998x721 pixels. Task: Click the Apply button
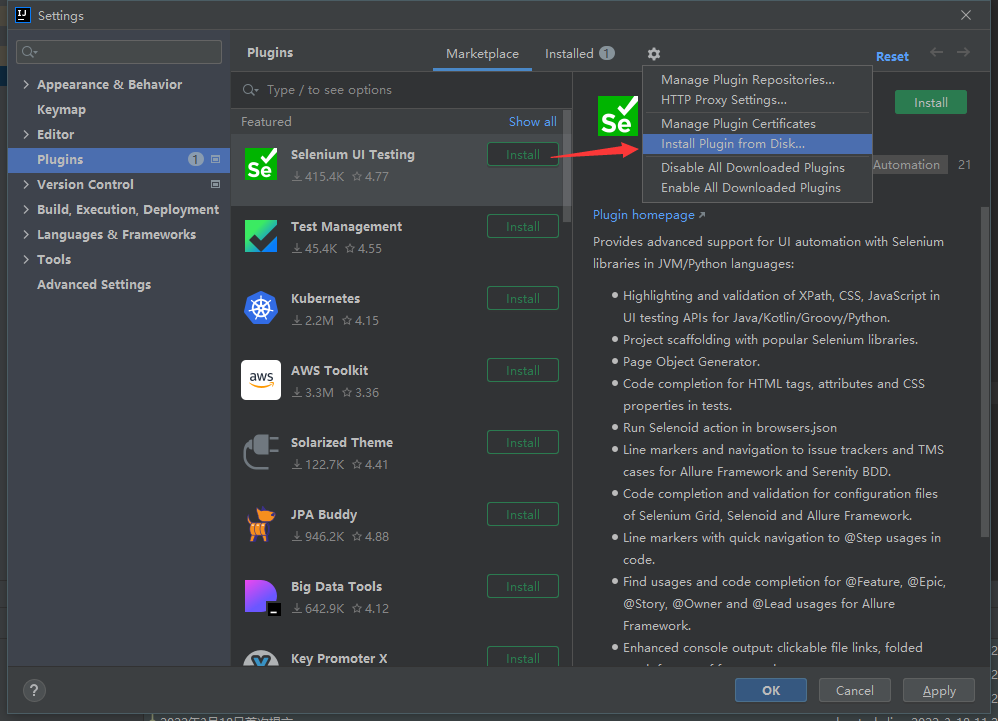tap(939, 690)
